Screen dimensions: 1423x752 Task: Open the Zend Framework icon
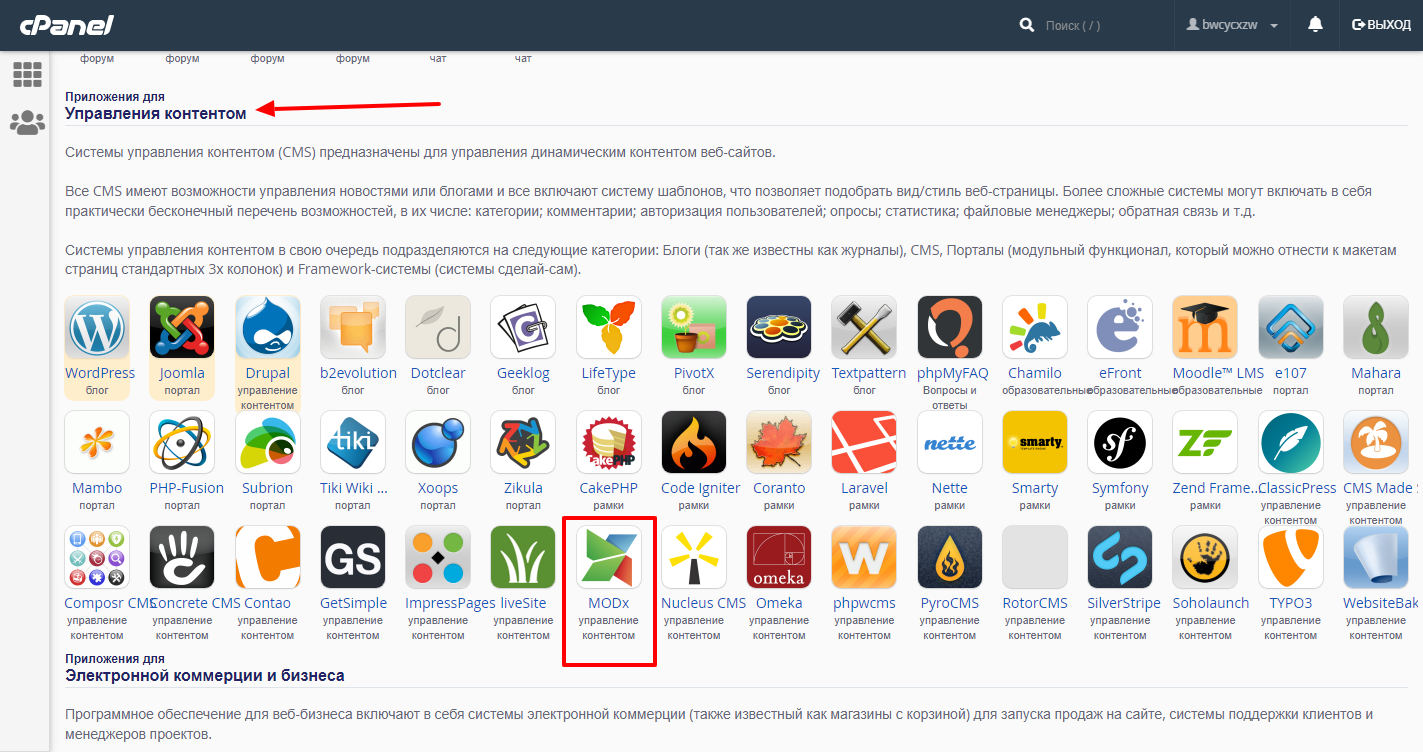click(1205, 443)
